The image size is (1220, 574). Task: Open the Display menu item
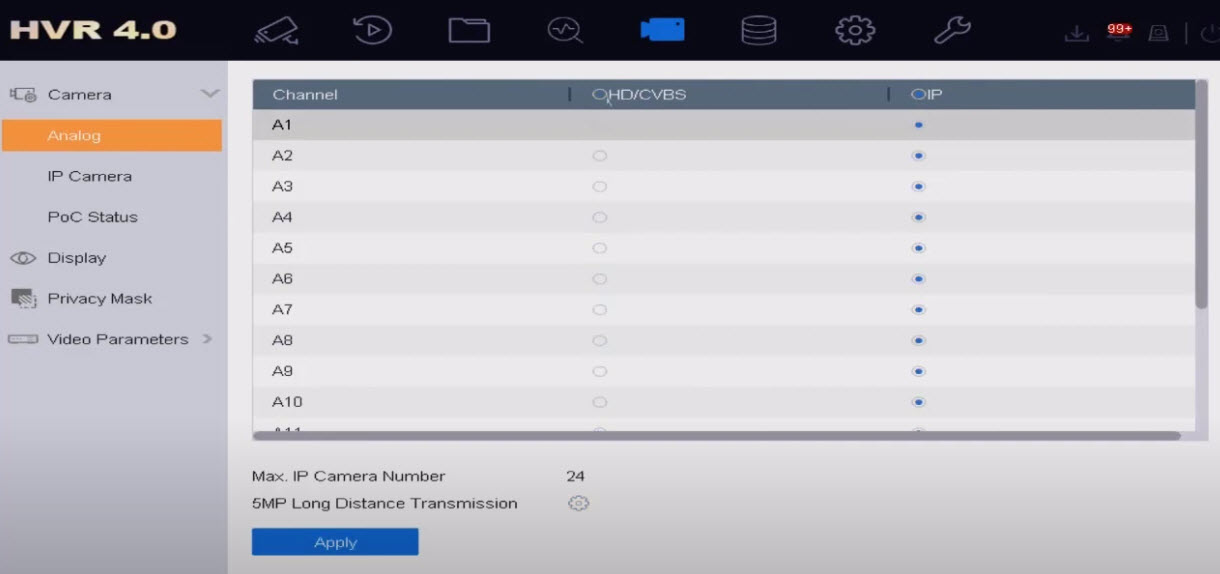coord(76,258)
